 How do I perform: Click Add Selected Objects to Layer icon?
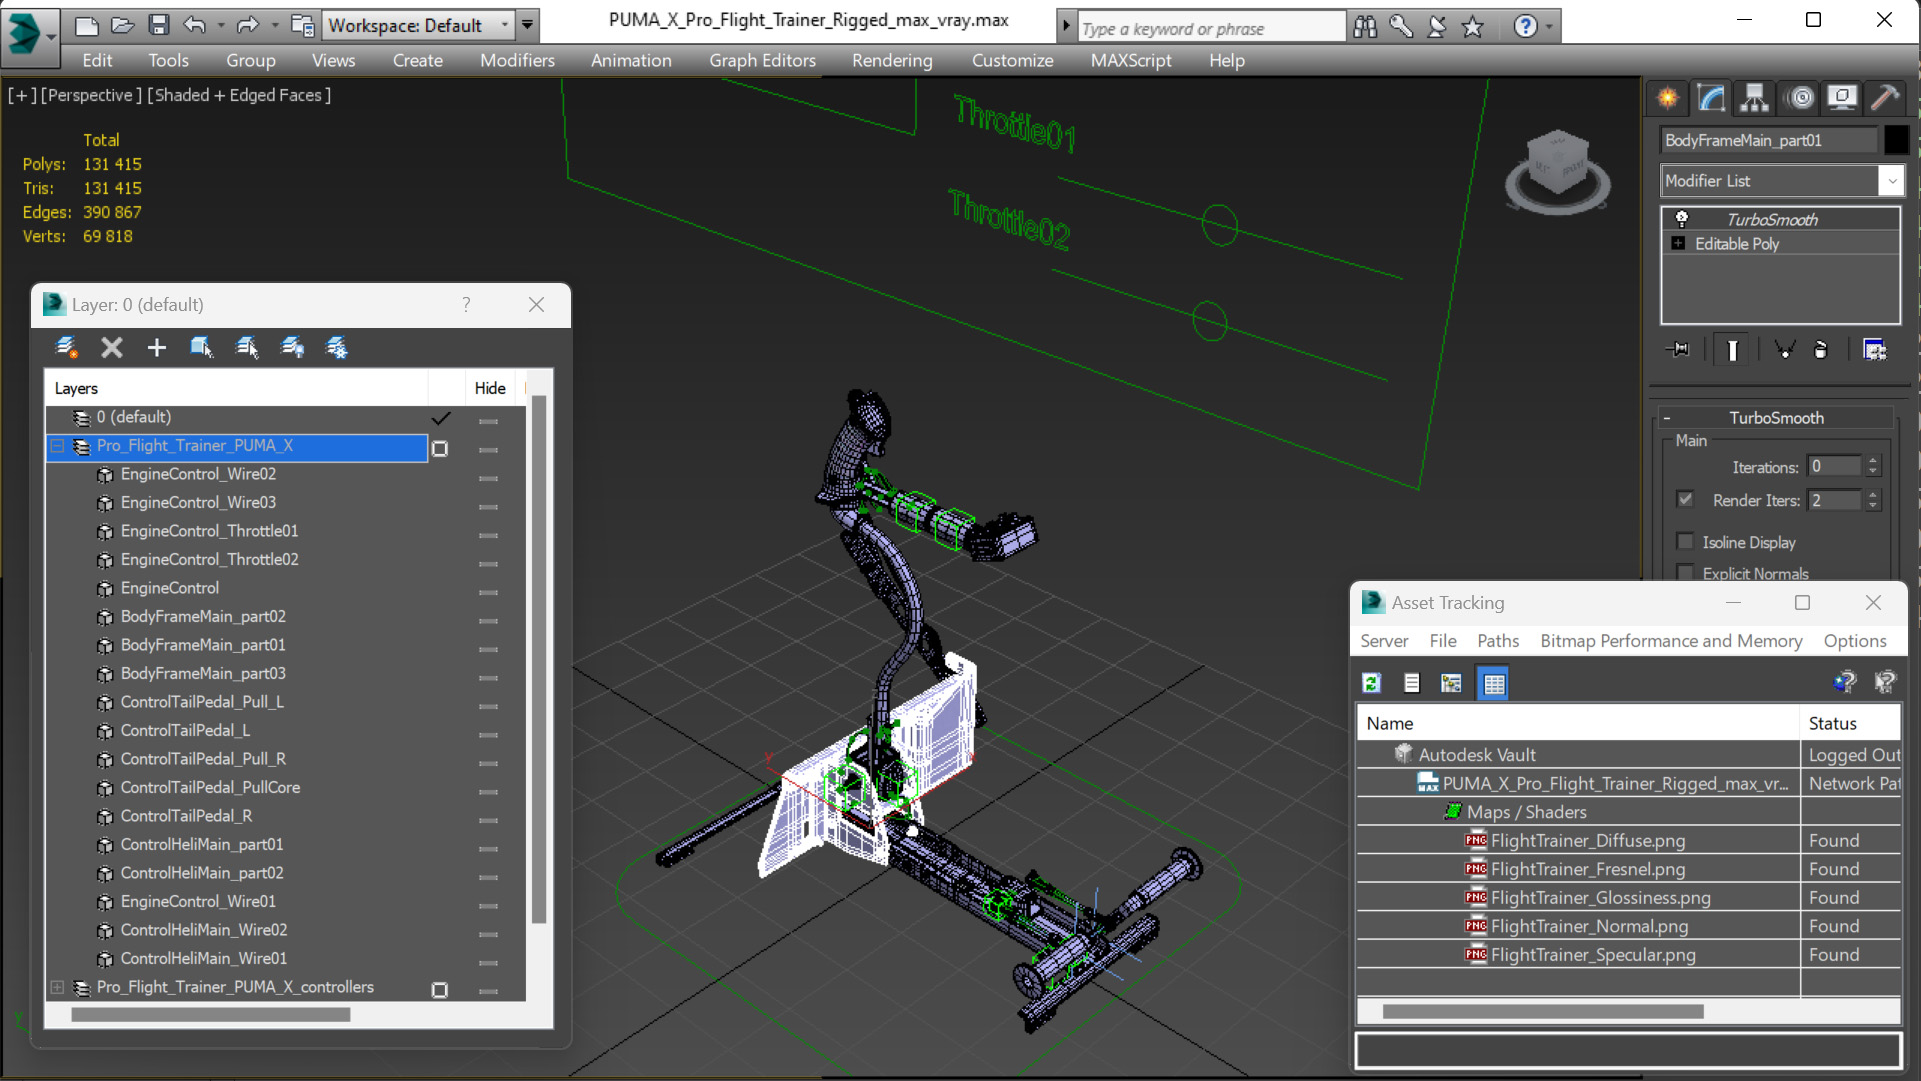[201, 347]
